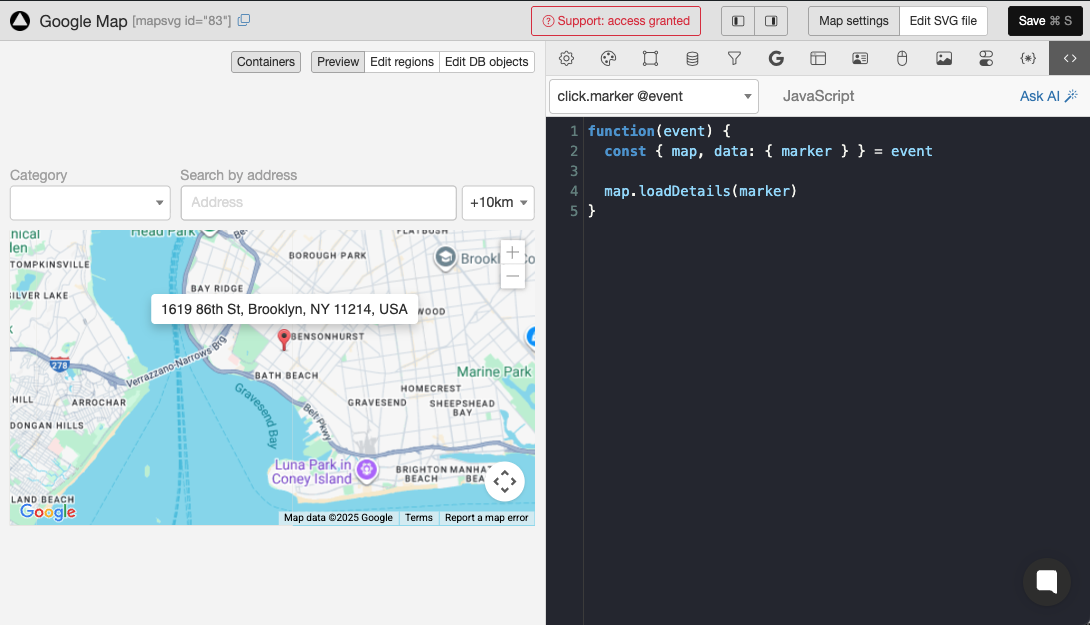
Task: Open the filter funnel settings tab
Action: 734,59
